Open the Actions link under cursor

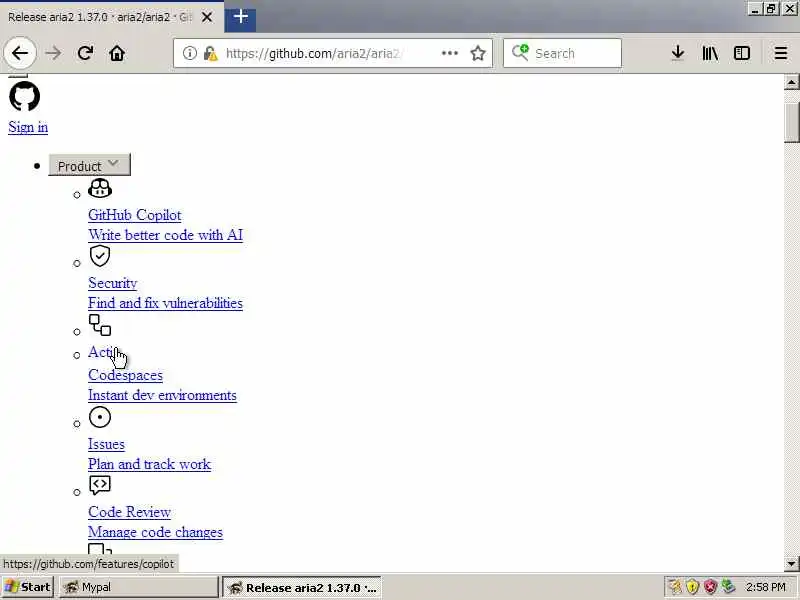point(102,352)
